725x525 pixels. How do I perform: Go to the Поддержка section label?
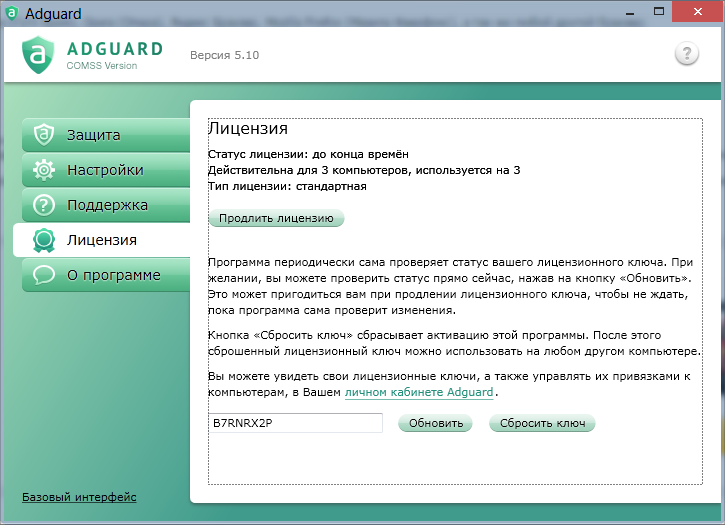(107, 205)
